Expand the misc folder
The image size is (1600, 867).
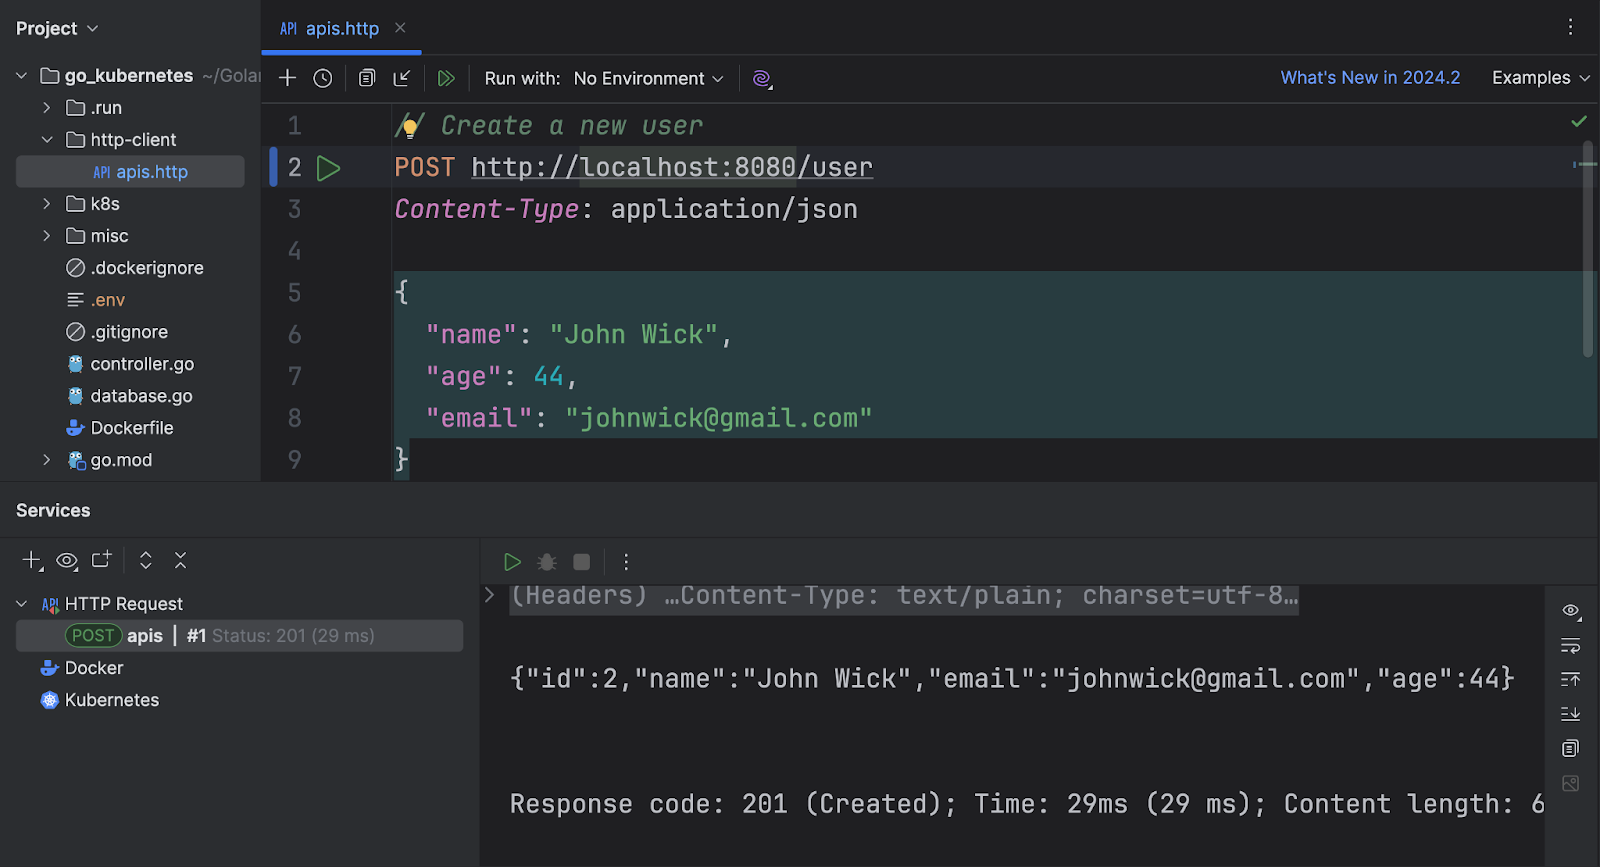pos(46,235)
